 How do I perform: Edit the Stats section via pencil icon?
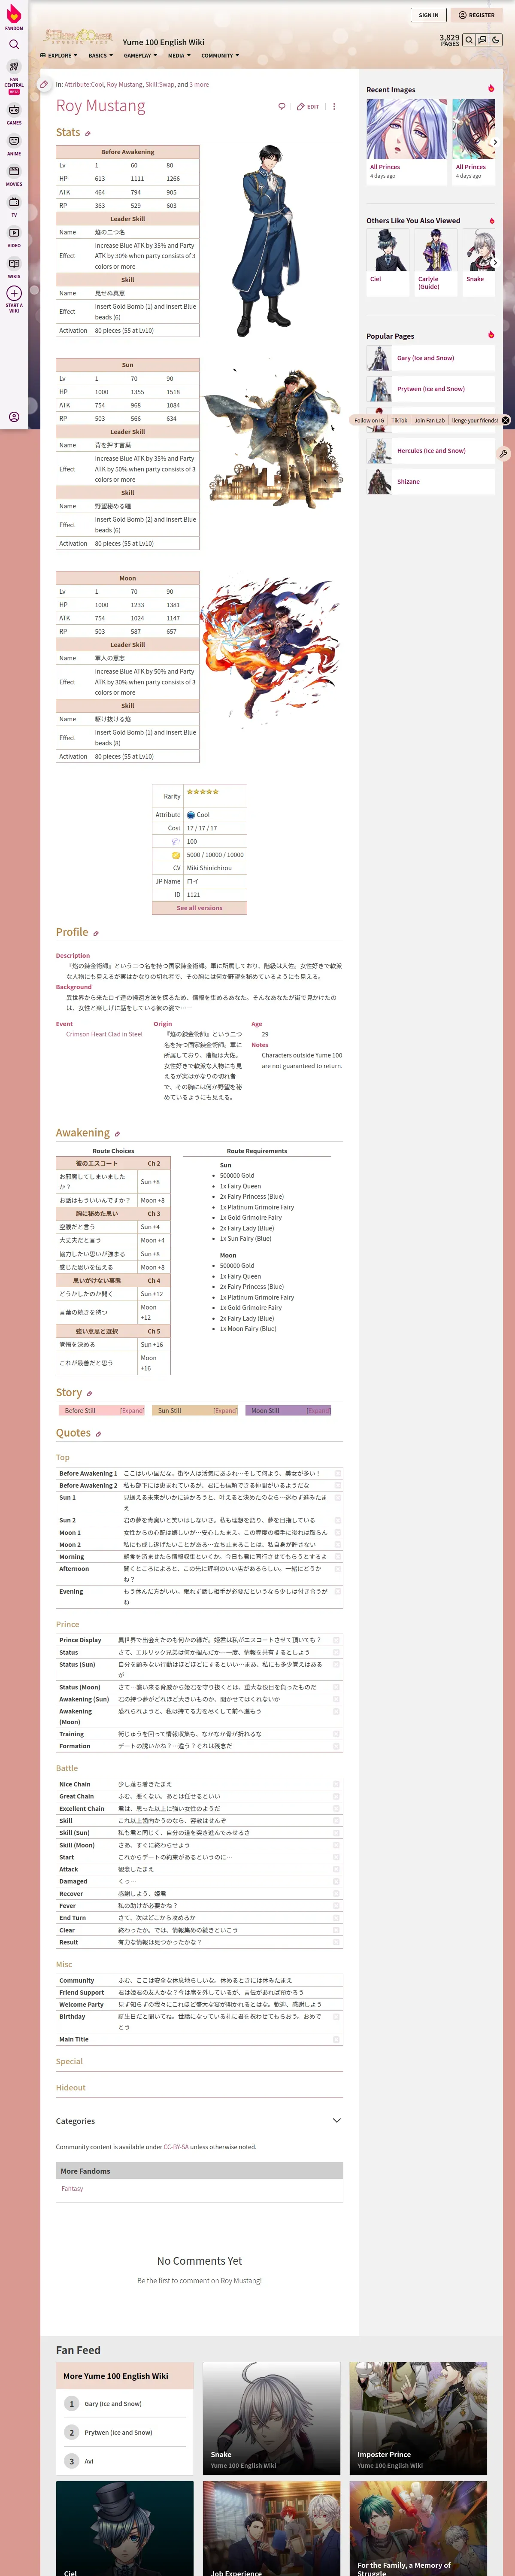point(88,133)
